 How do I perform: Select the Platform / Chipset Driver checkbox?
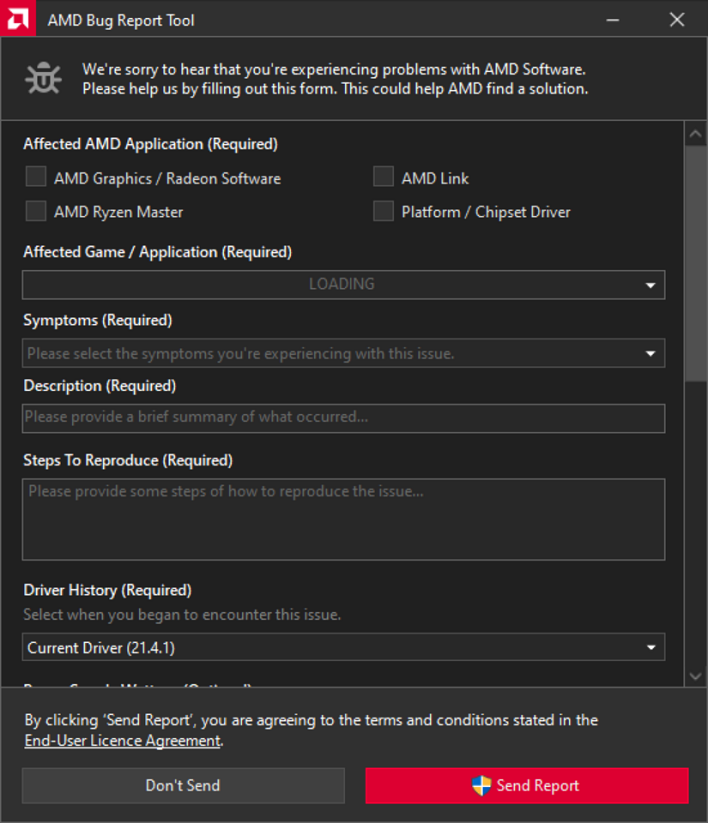point(384,211)
